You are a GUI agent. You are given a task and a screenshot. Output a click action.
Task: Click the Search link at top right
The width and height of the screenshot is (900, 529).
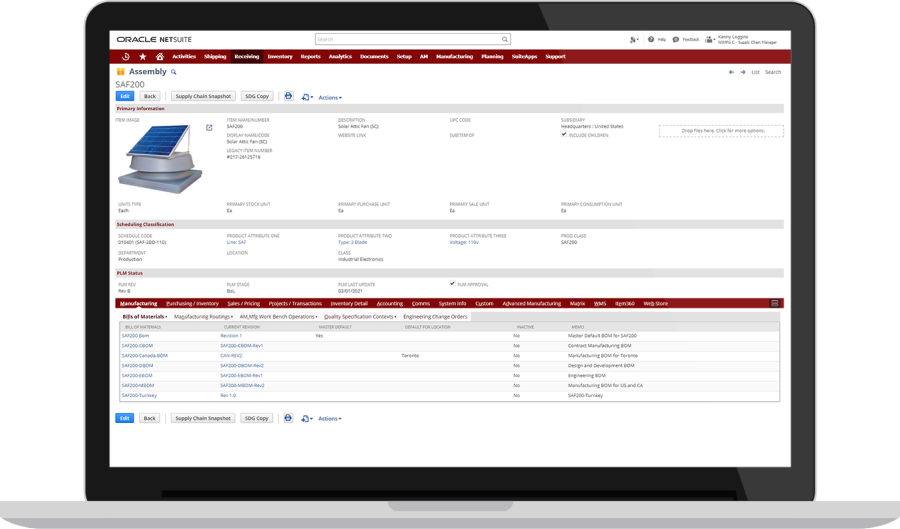click(x=773, y=72)
